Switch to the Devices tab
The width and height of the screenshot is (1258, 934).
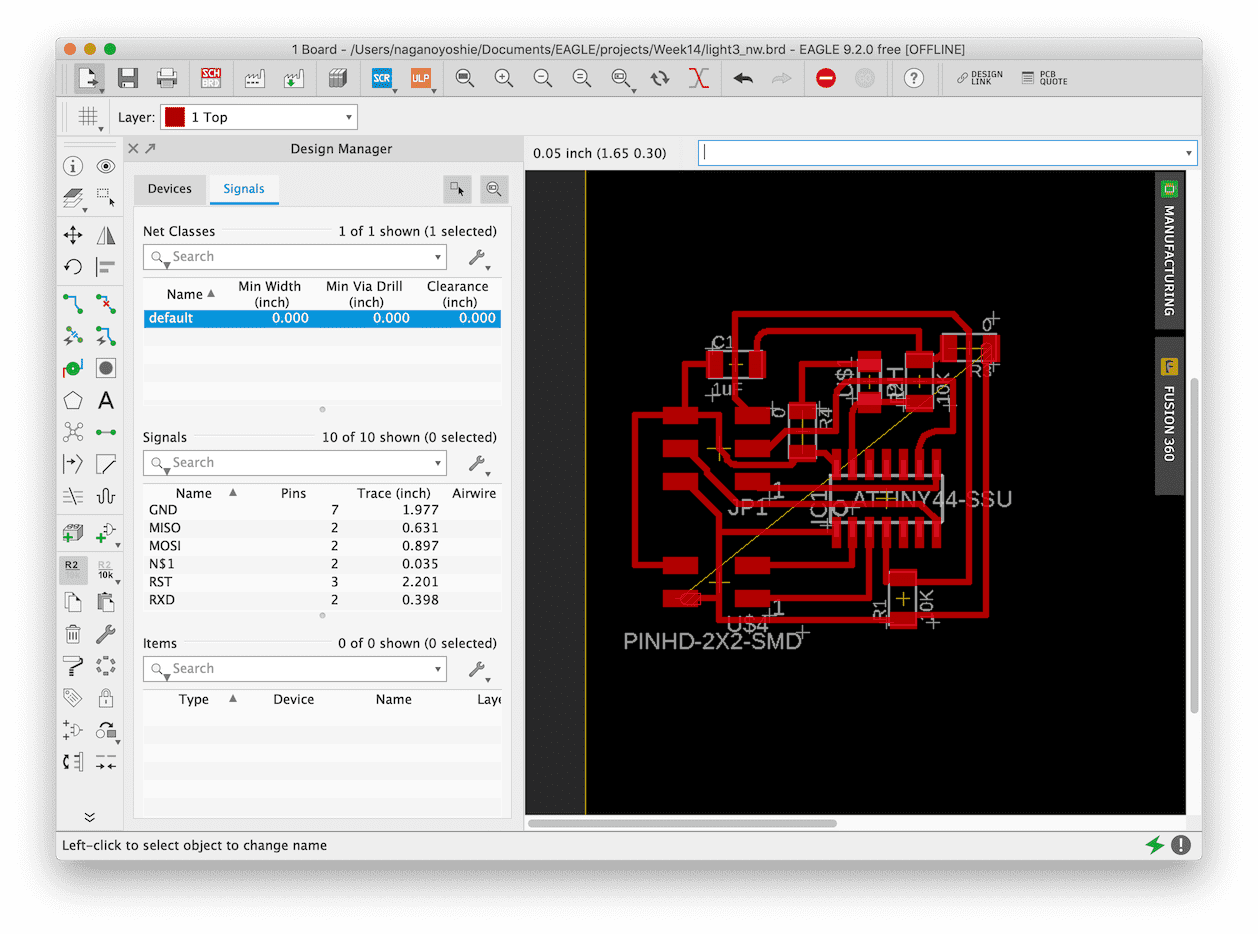coord(170,188)
